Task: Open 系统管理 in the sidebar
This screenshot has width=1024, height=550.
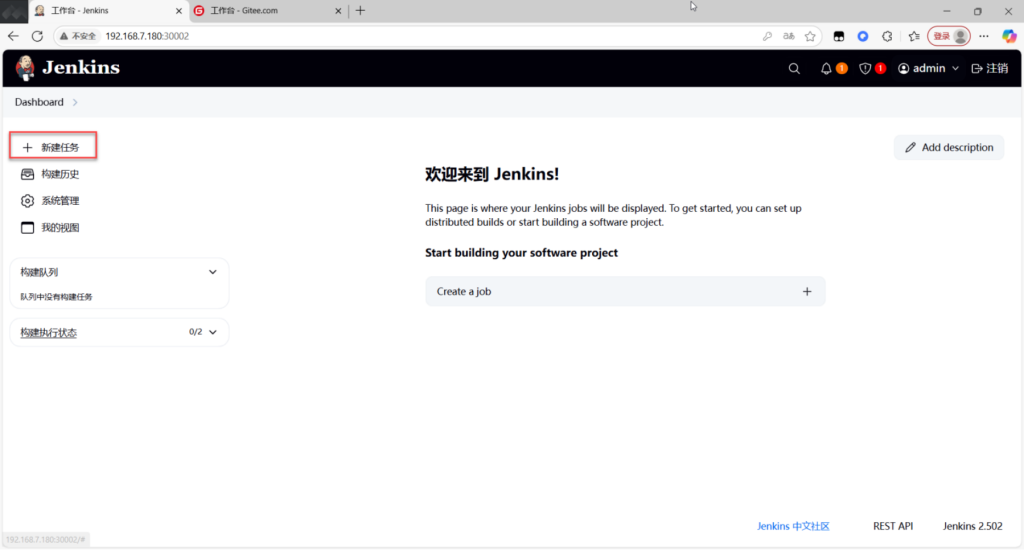Action: tap(59, 201)
